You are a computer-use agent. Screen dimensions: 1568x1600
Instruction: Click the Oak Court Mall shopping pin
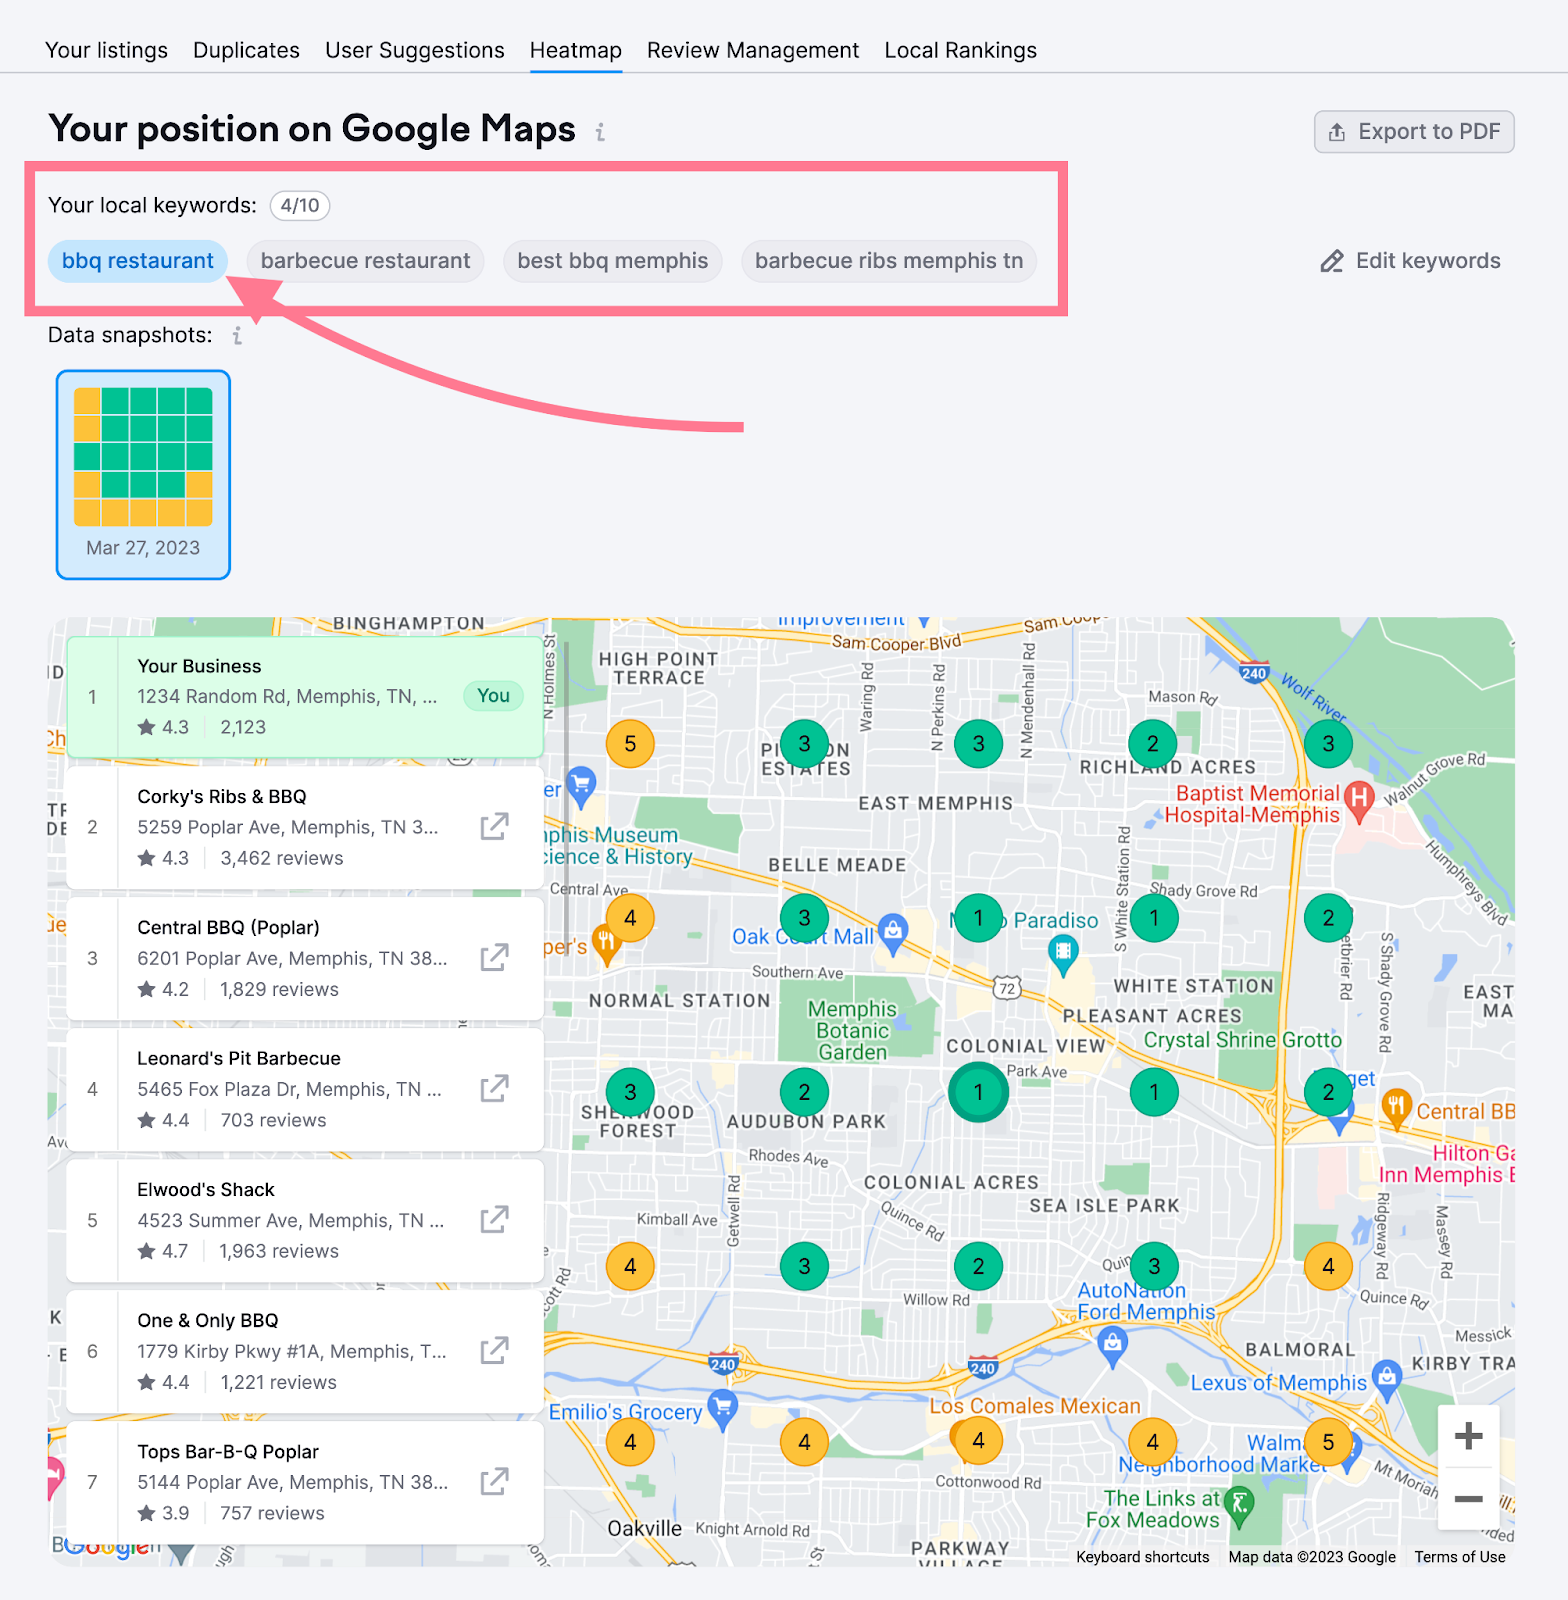pyautogui.click(x=893, y=932)
